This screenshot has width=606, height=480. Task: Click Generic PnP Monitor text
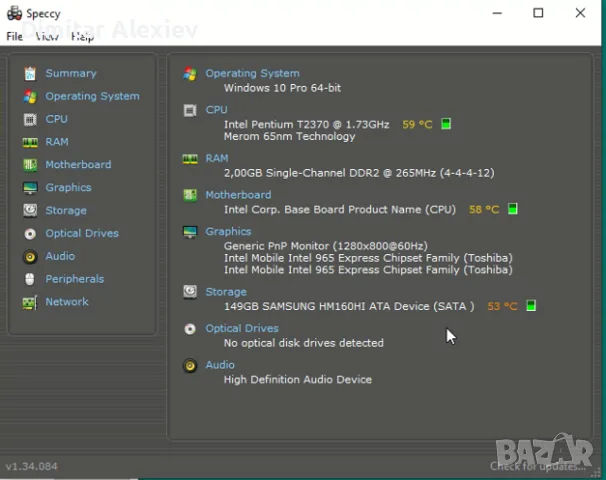click(x=326, y=246)
